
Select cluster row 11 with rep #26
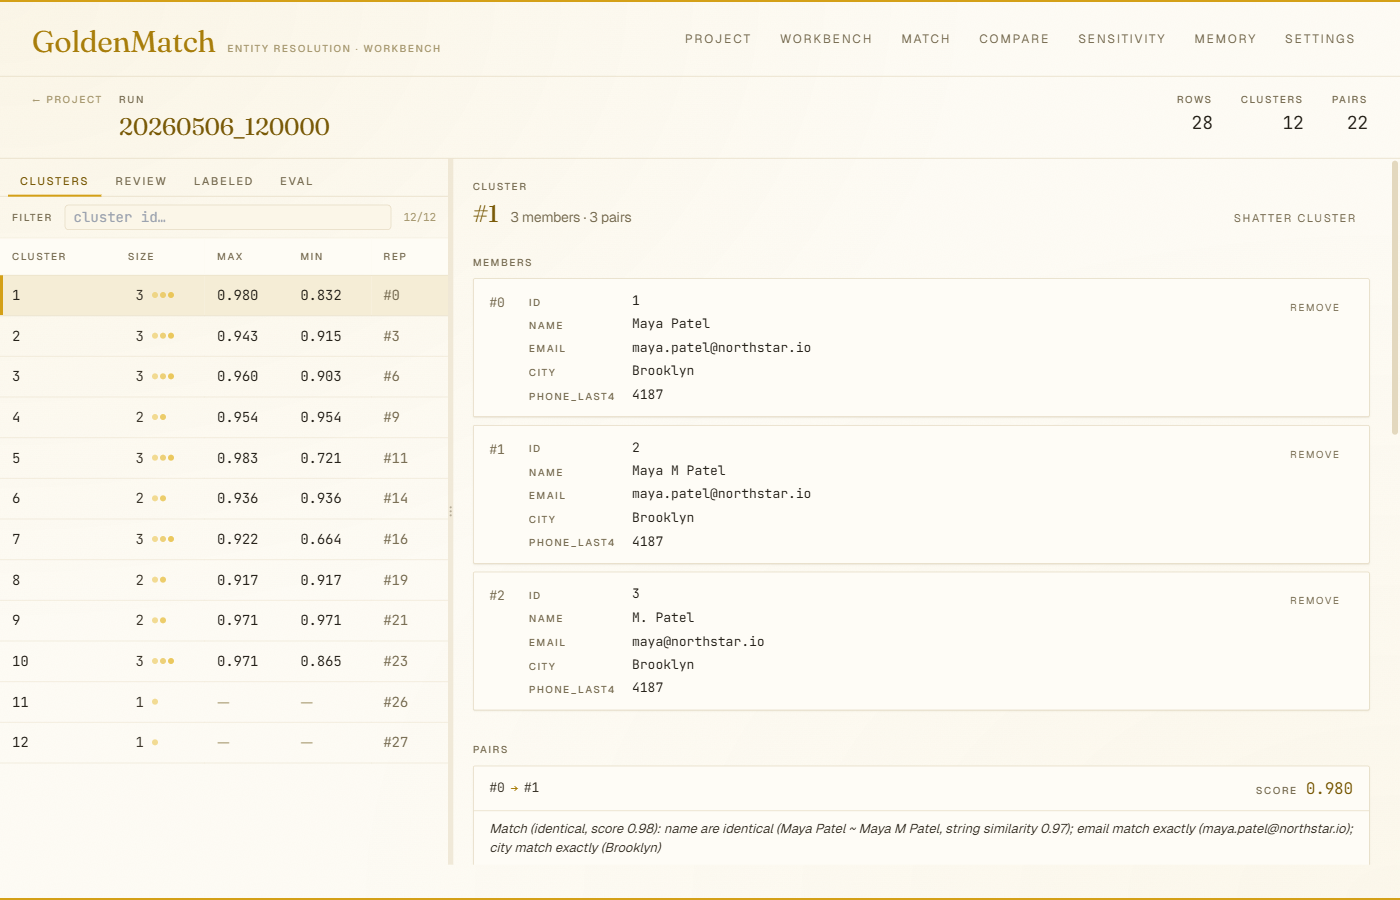click(224, 702)
